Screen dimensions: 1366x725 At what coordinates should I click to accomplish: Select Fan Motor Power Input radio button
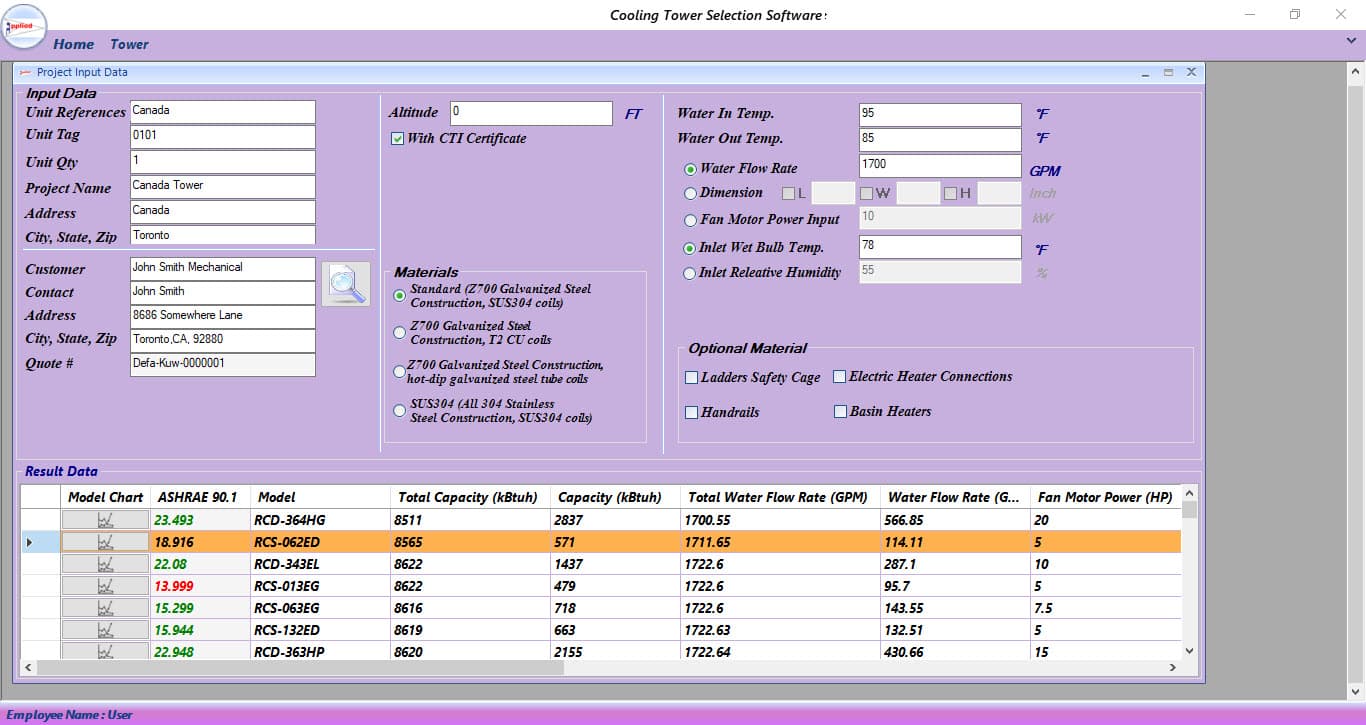point(690,220)
